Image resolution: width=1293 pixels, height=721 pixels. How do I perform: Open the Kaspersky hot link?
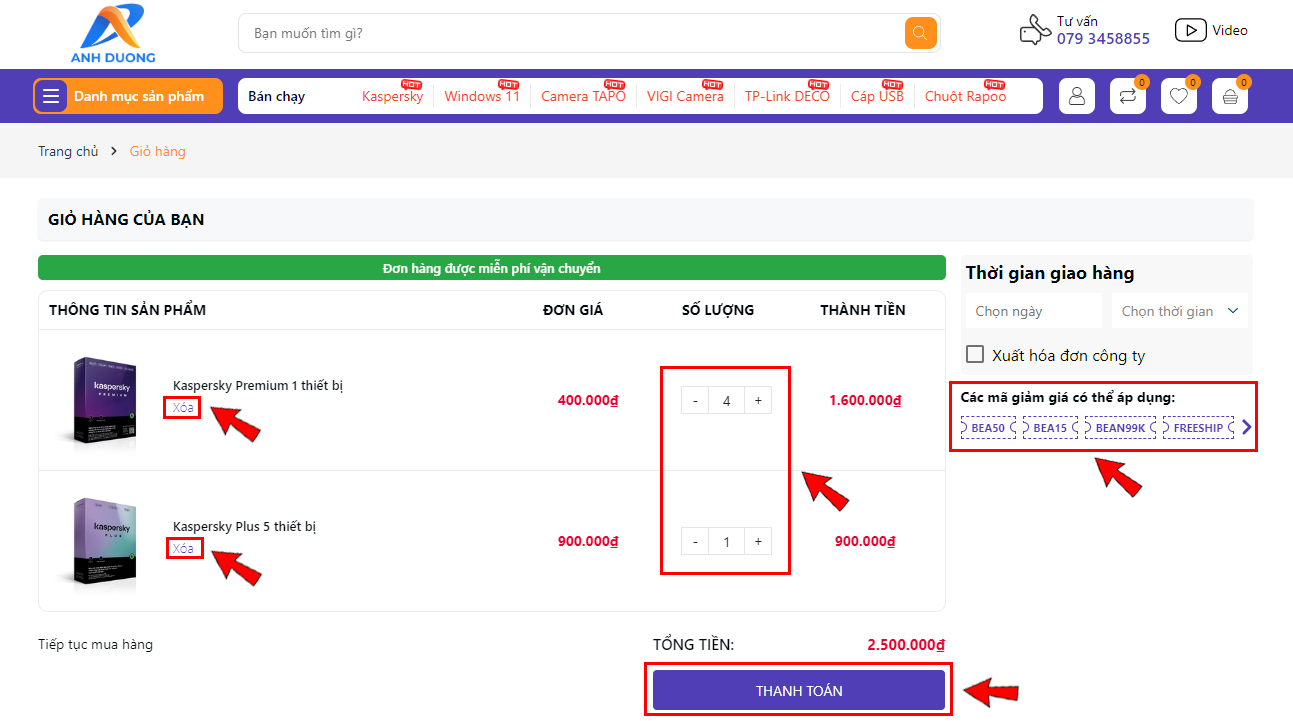(x=392, y=96)
